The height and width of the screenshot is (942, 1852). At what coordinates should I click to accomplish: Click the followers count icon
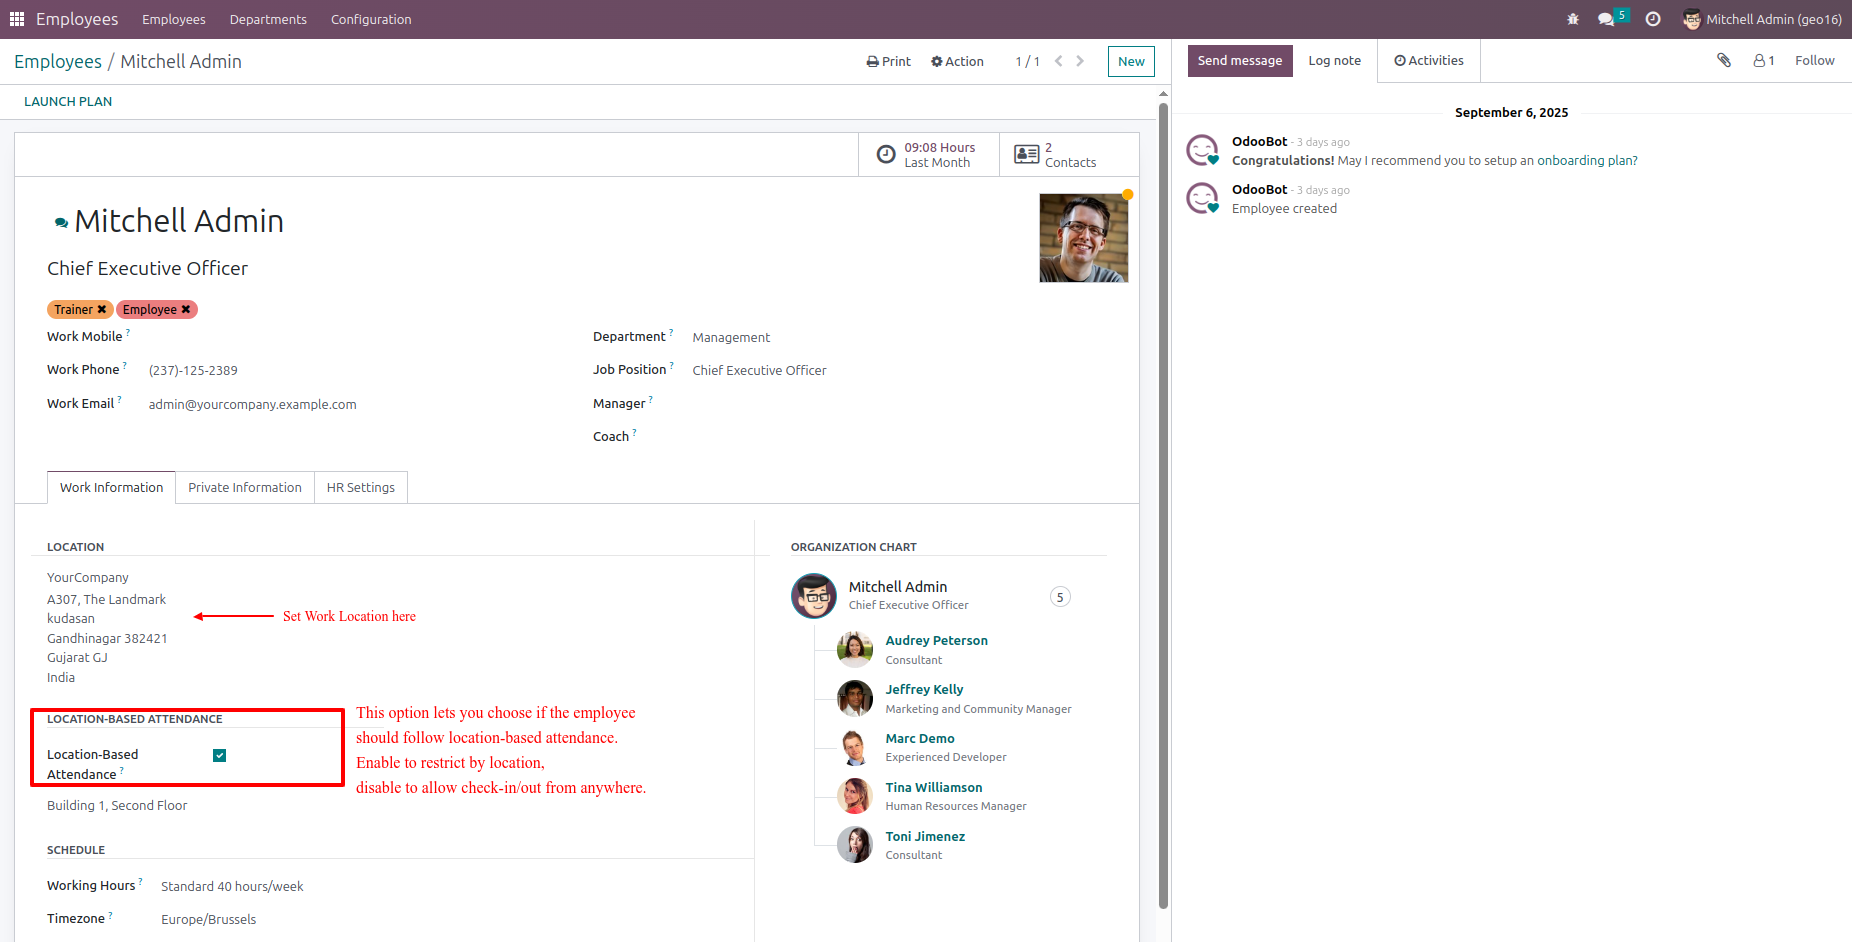(1764, 60)
